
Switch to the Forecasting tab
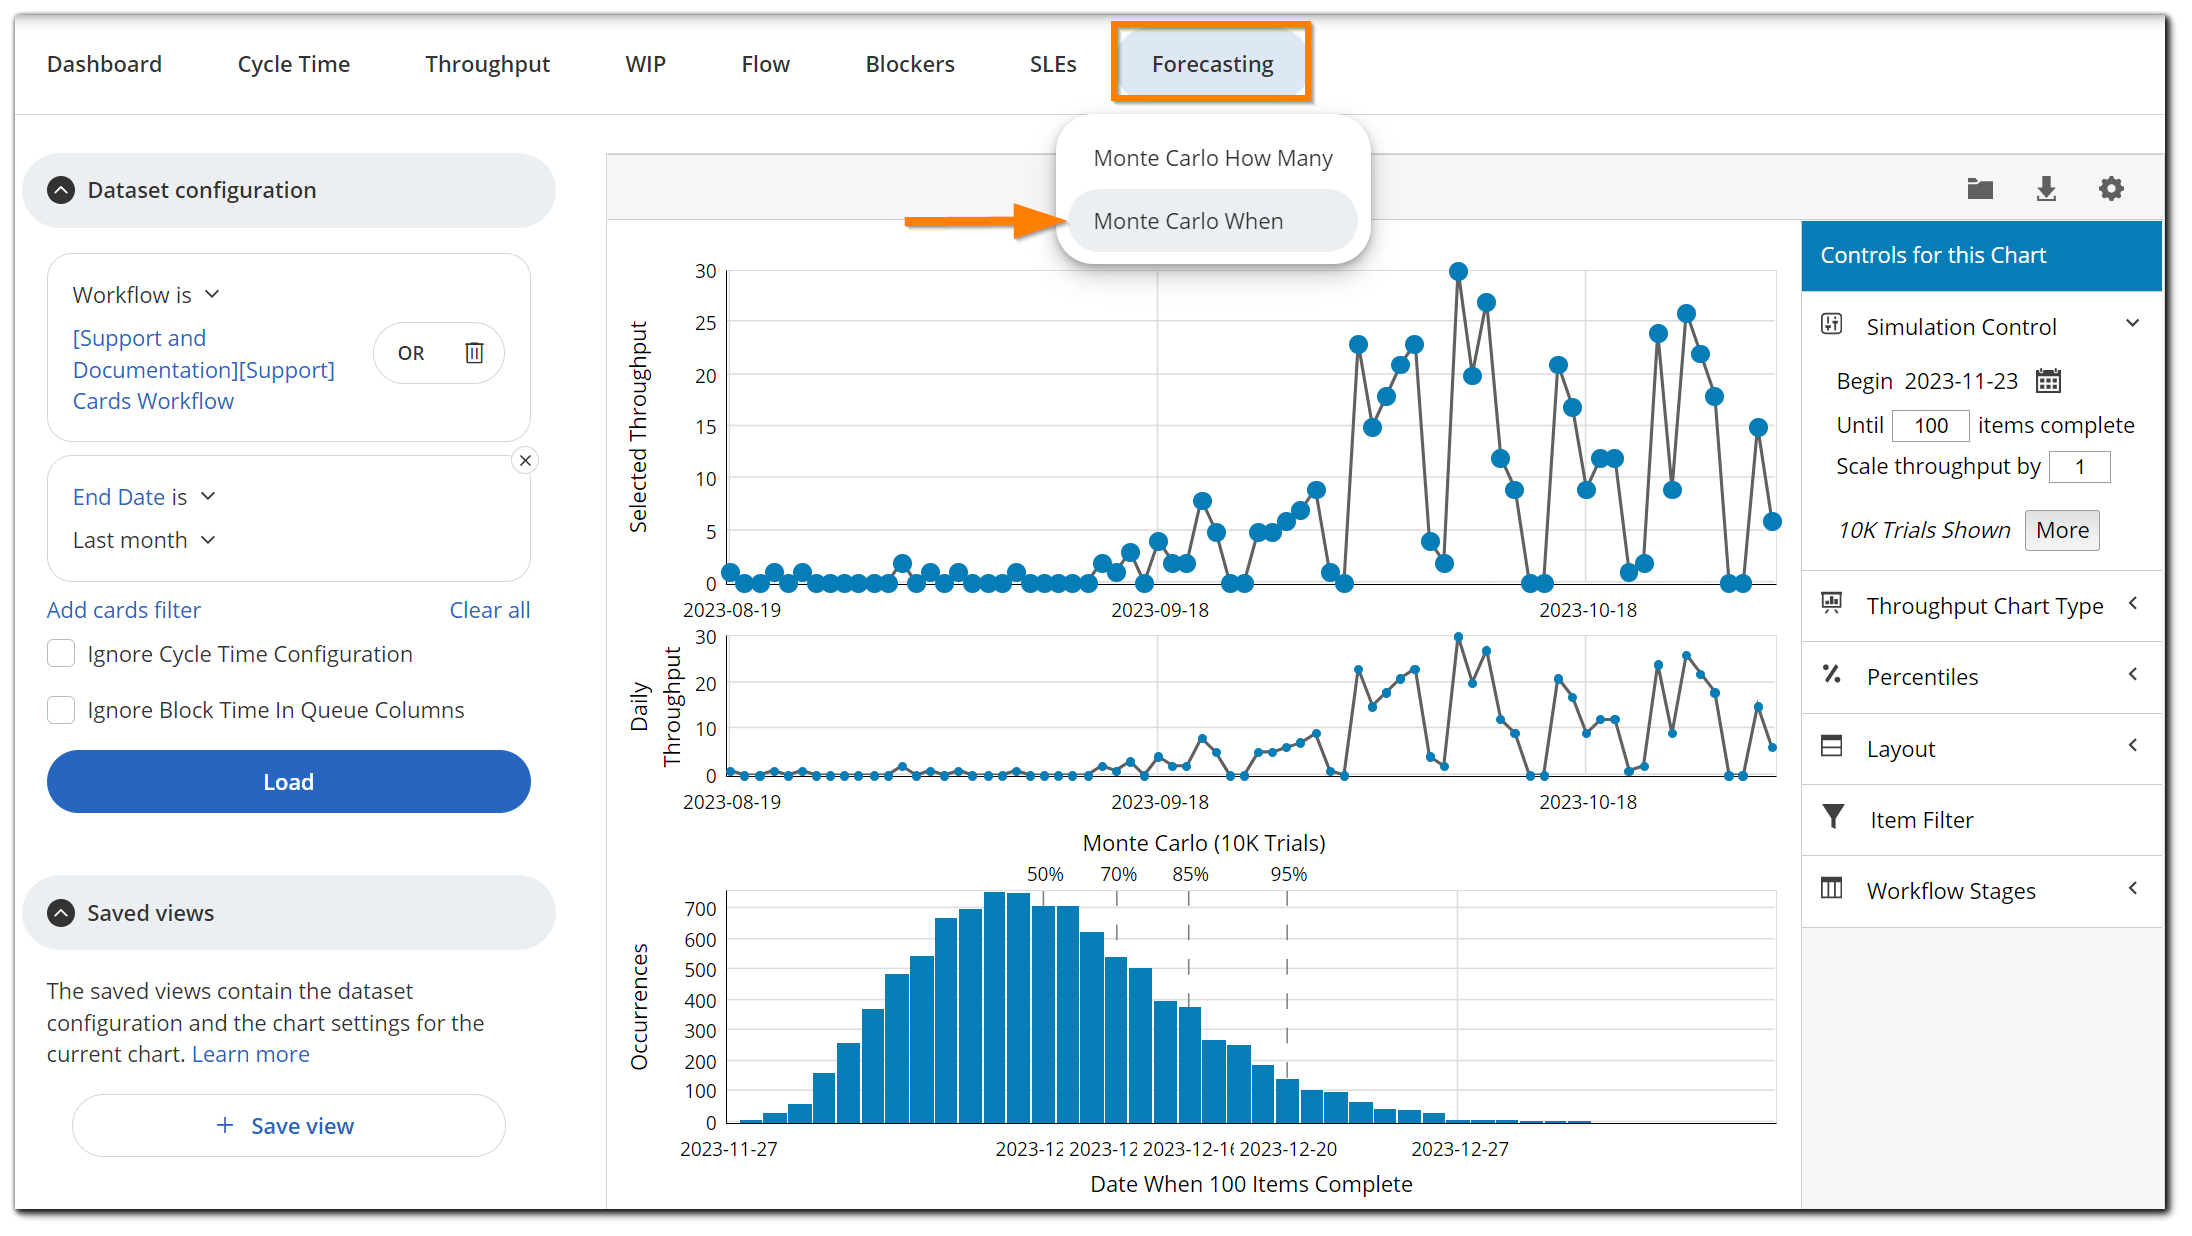pyautogui.click(x=1212, y=63)
